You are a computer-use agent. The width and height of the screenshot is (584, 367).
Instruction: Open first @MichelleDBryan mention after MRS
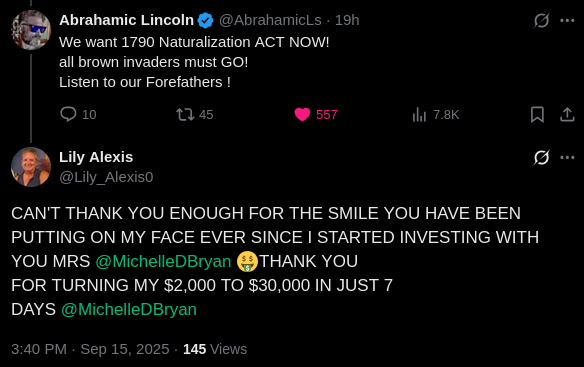point(163,261)
